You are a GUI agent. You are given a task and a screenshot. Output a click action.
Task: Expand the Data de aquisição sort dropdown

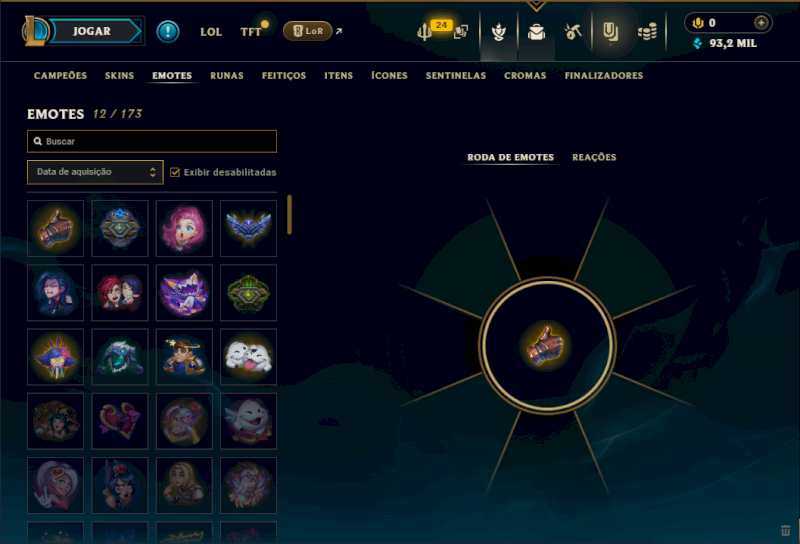pyautogui.click(x=95, y=172)
